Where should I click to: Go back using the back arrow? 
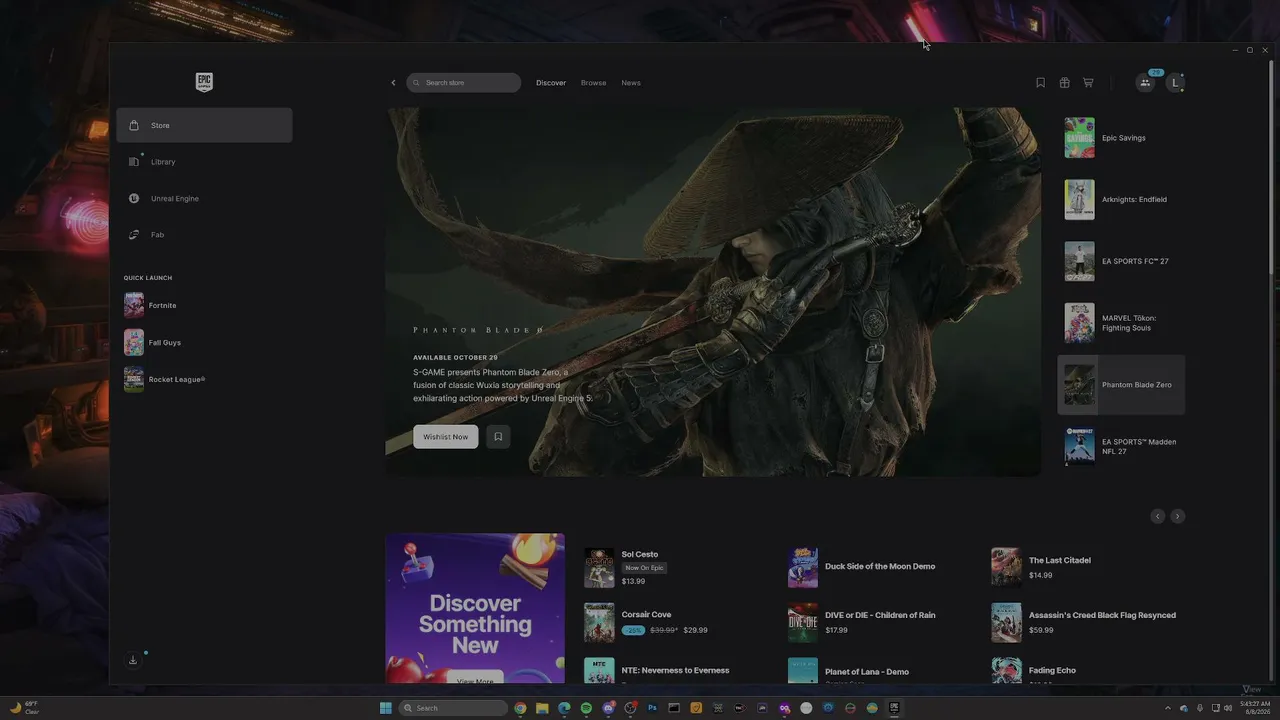pyautogui.click(x=393, y=83)
